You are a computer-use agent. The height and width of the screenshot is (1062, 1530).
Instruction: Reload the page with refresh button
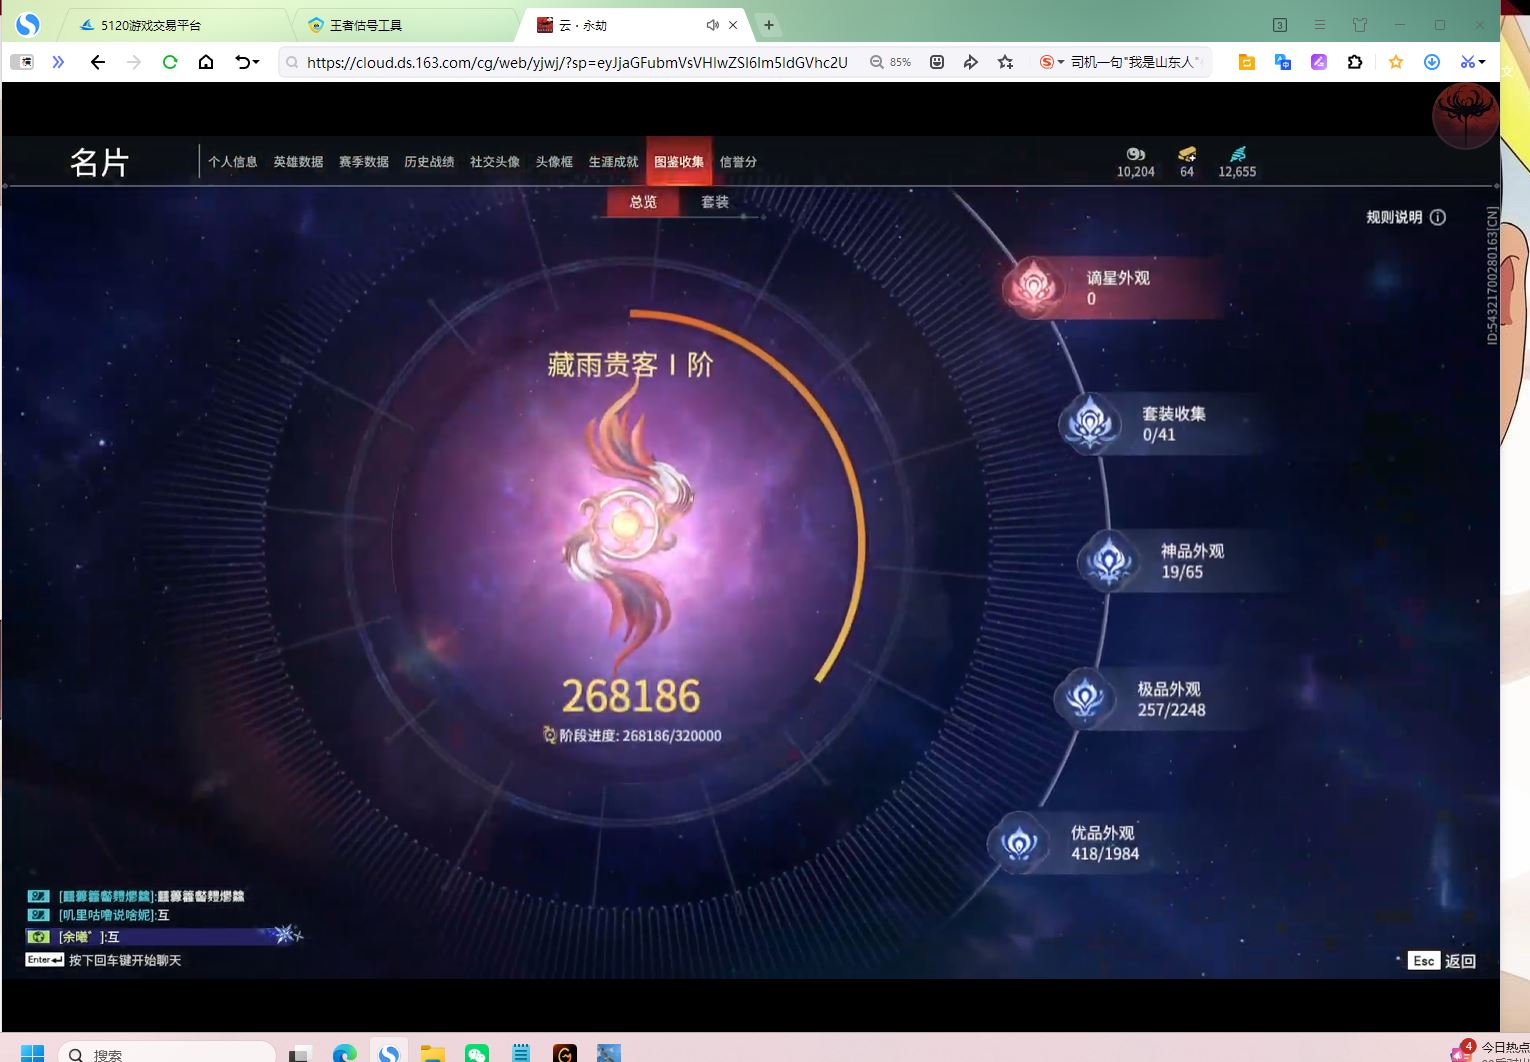pyautogui.click(x=170, y=62)
